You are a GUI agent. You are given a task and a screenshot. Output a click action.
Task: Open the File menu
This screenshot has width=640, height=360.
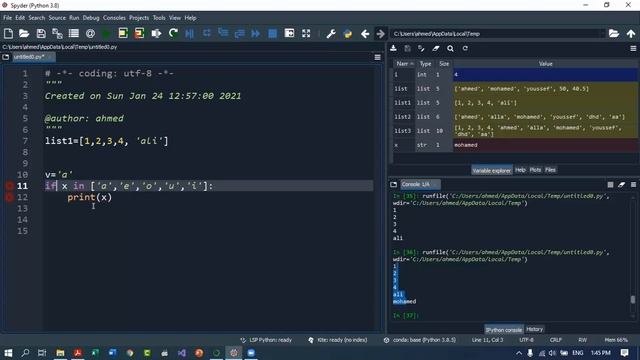[7, 18]
